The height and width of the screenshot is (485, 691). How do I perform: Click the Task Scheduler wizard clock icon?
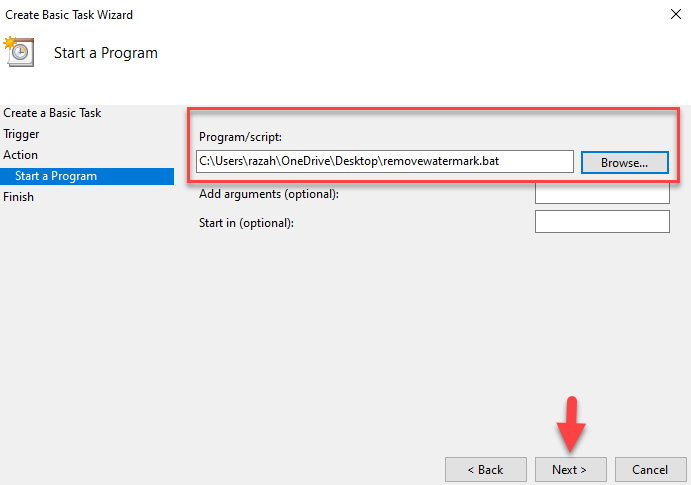19,52
